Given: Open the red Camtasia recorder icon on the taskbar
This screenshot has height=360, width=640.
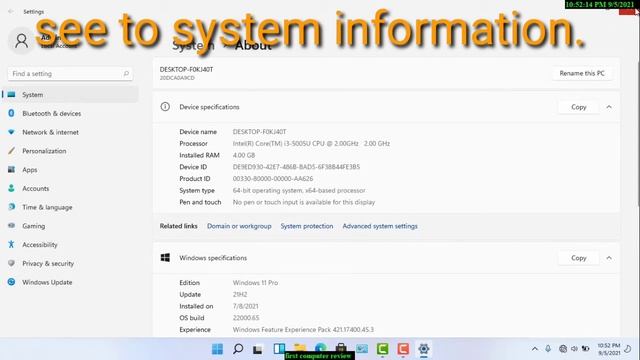Looking at the screenshot, I should point(403,349).
